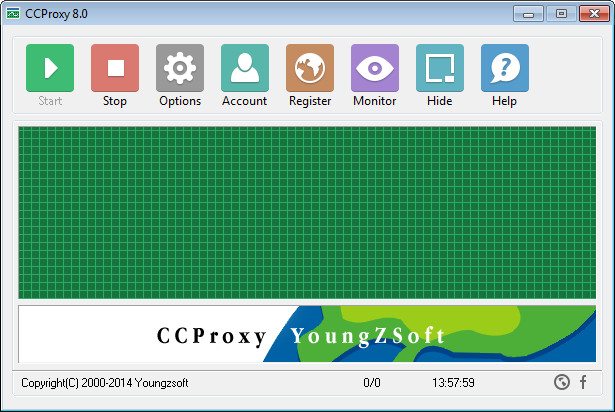Open the Account manager
This screenshot has height=412, width=615.
244,68
